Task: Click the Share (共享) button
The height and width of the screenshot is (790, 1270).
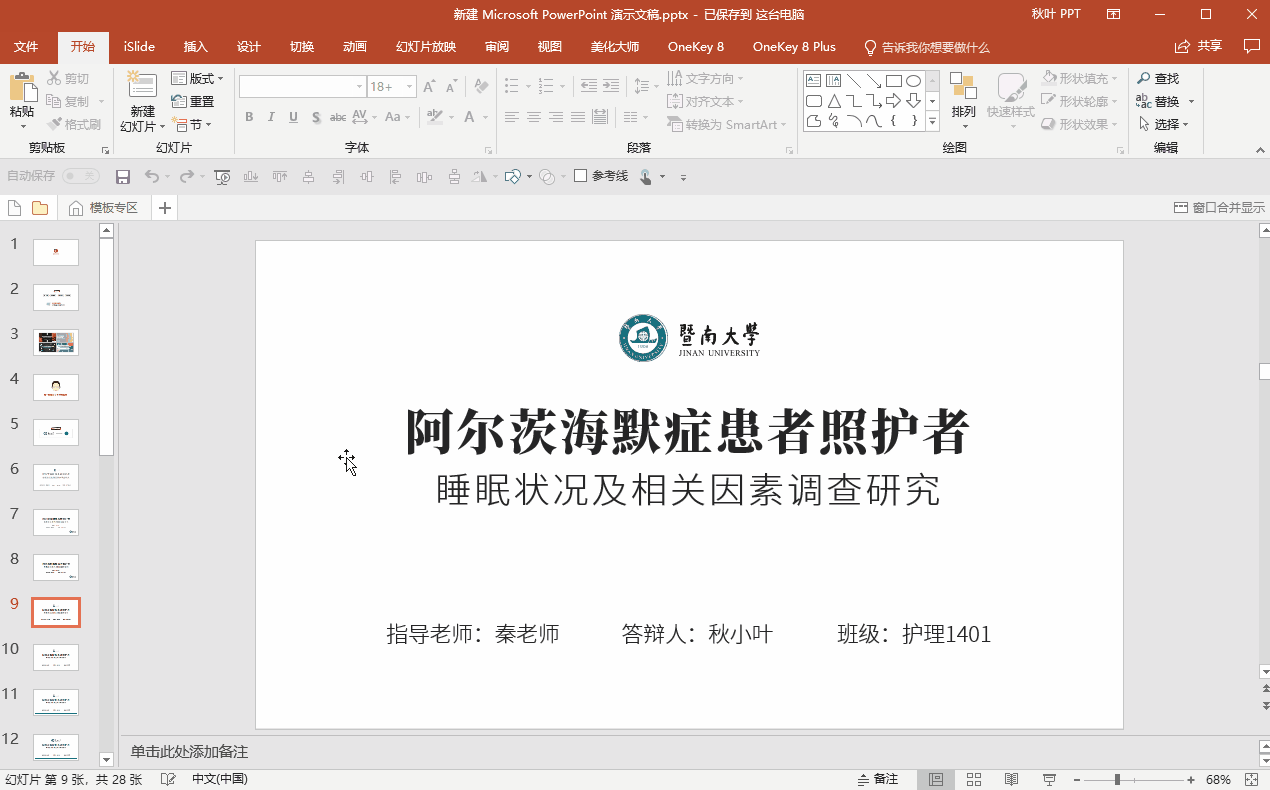Action: point(1198,46)
